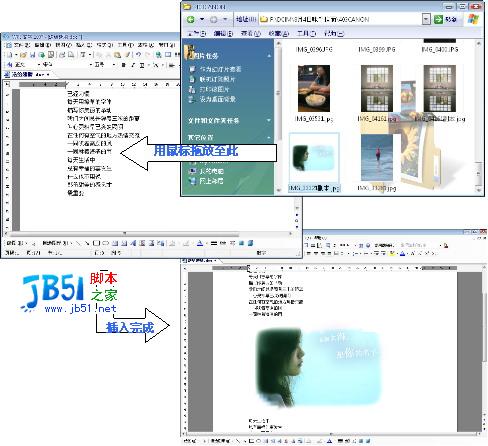Click the Format Painter brush icon in WPS
This screenshot has width=488, height=446.
(127, 55)
